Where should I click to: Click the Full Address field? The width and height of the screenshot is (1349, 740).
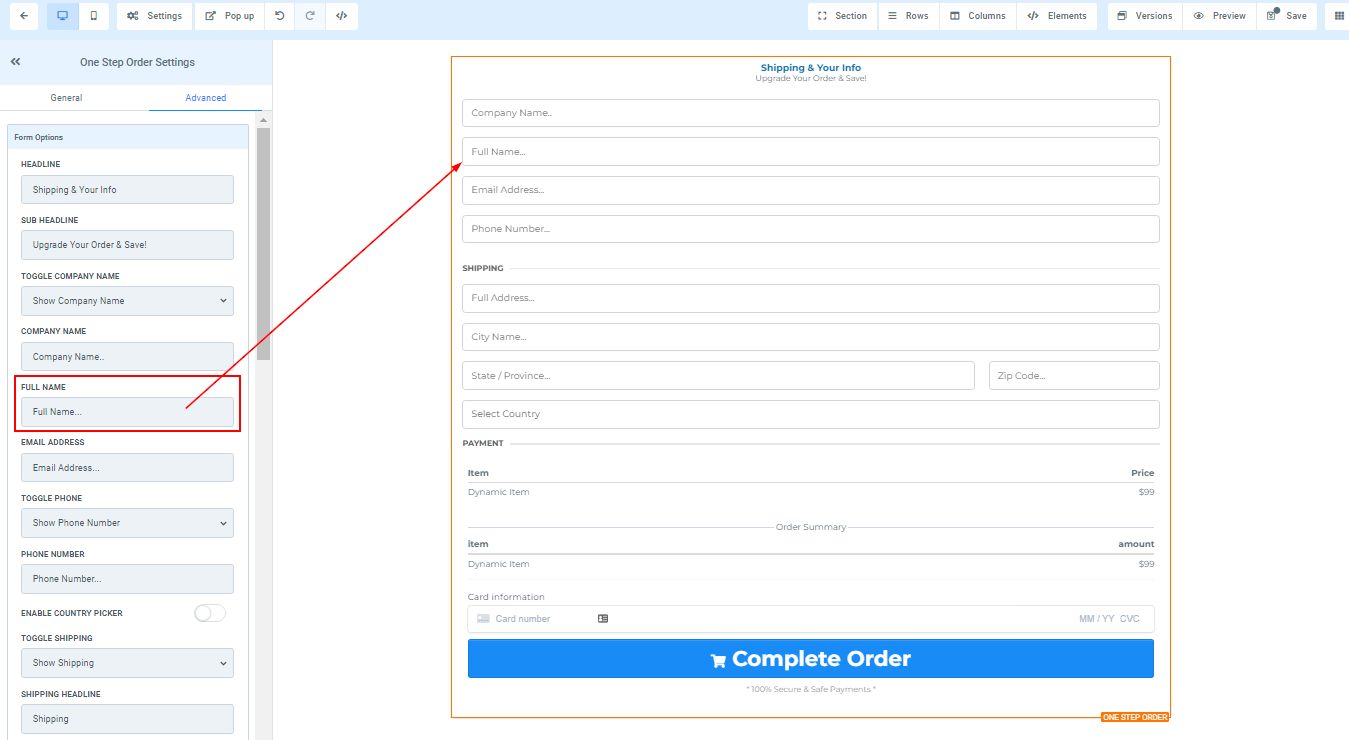(x=811, y=298)
